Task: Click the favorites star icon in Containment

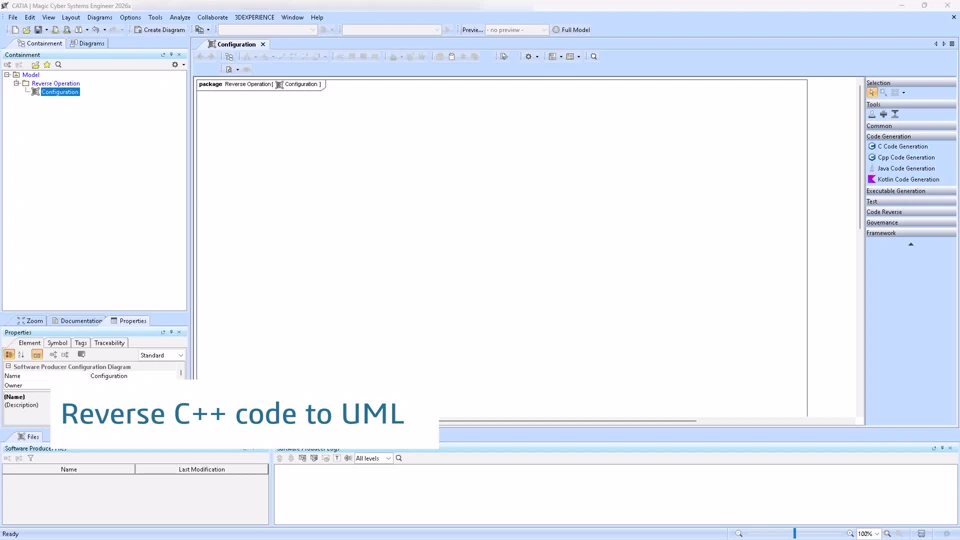Action: (47, 64)
